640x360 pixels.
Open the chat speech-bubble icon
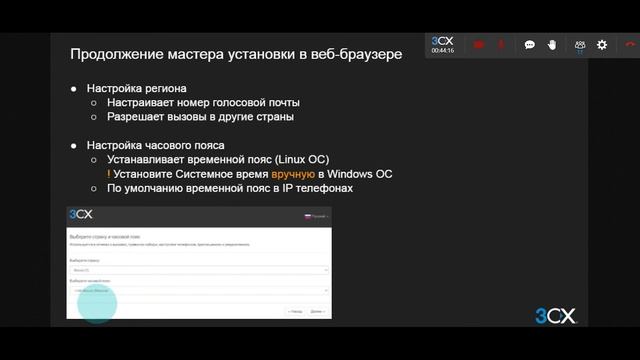click(529, 44)
